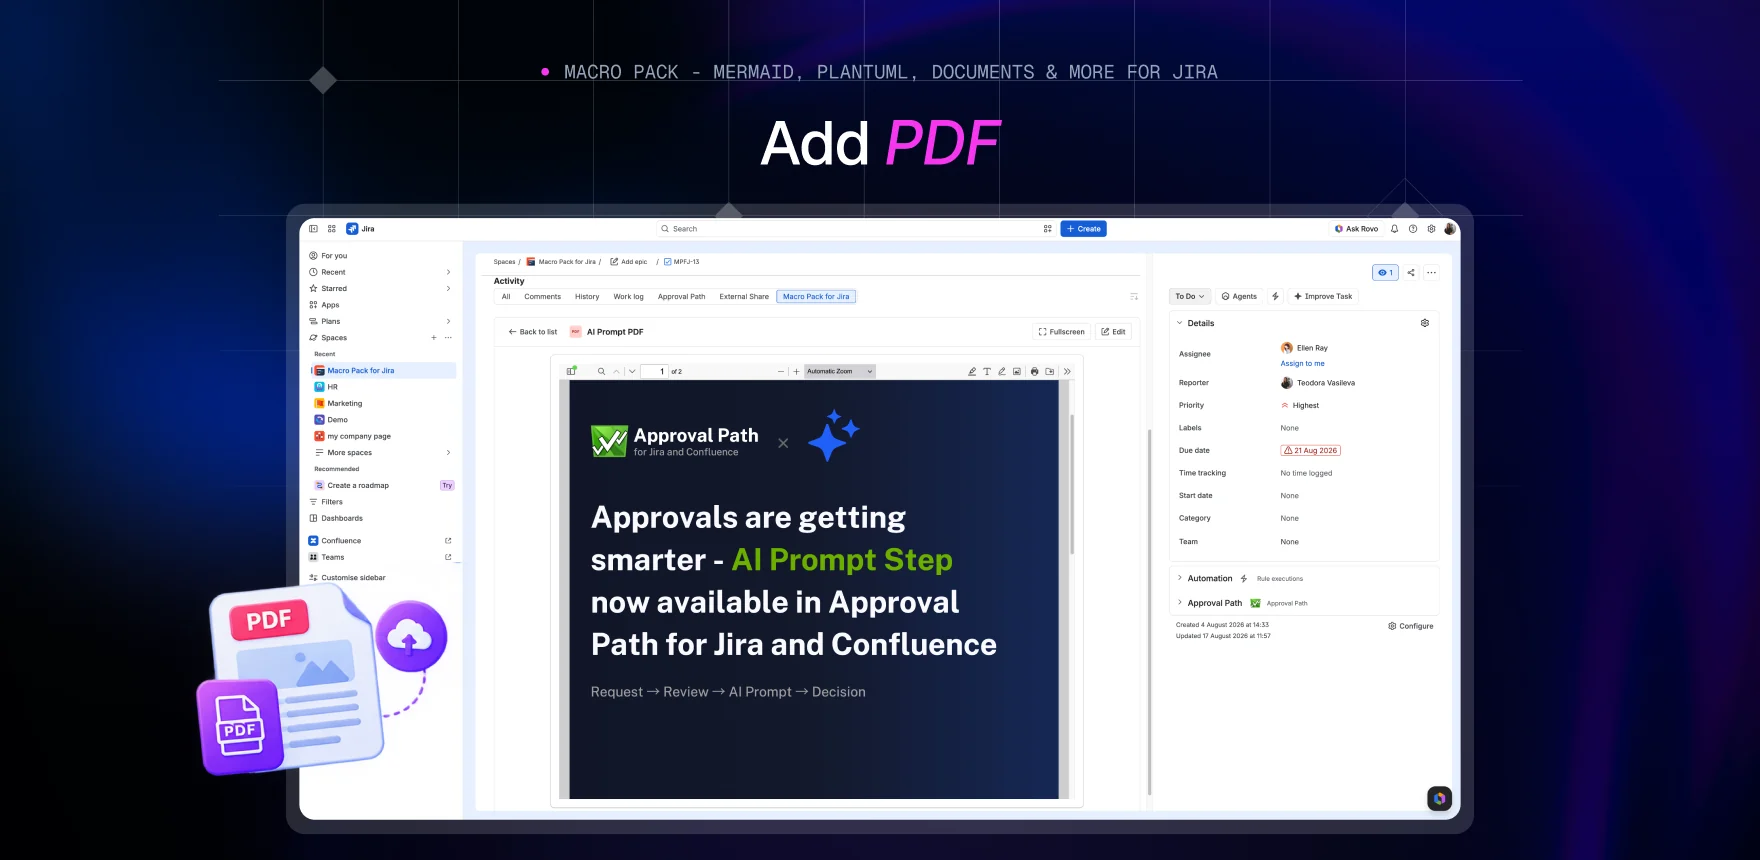Select the PDF add text tool
Screen dimensions: 1760x860
click(x=987, y=371)
